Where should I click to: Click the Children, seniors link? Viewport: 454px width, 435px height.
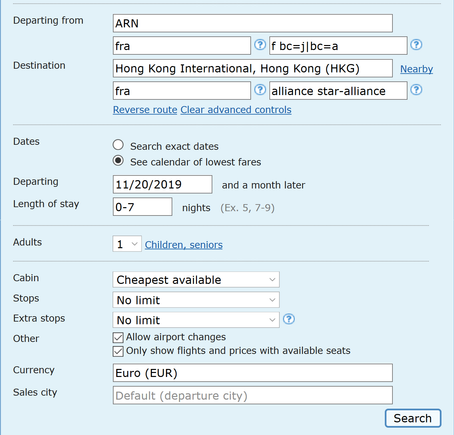pyautogui.click(x=184, y=245)
